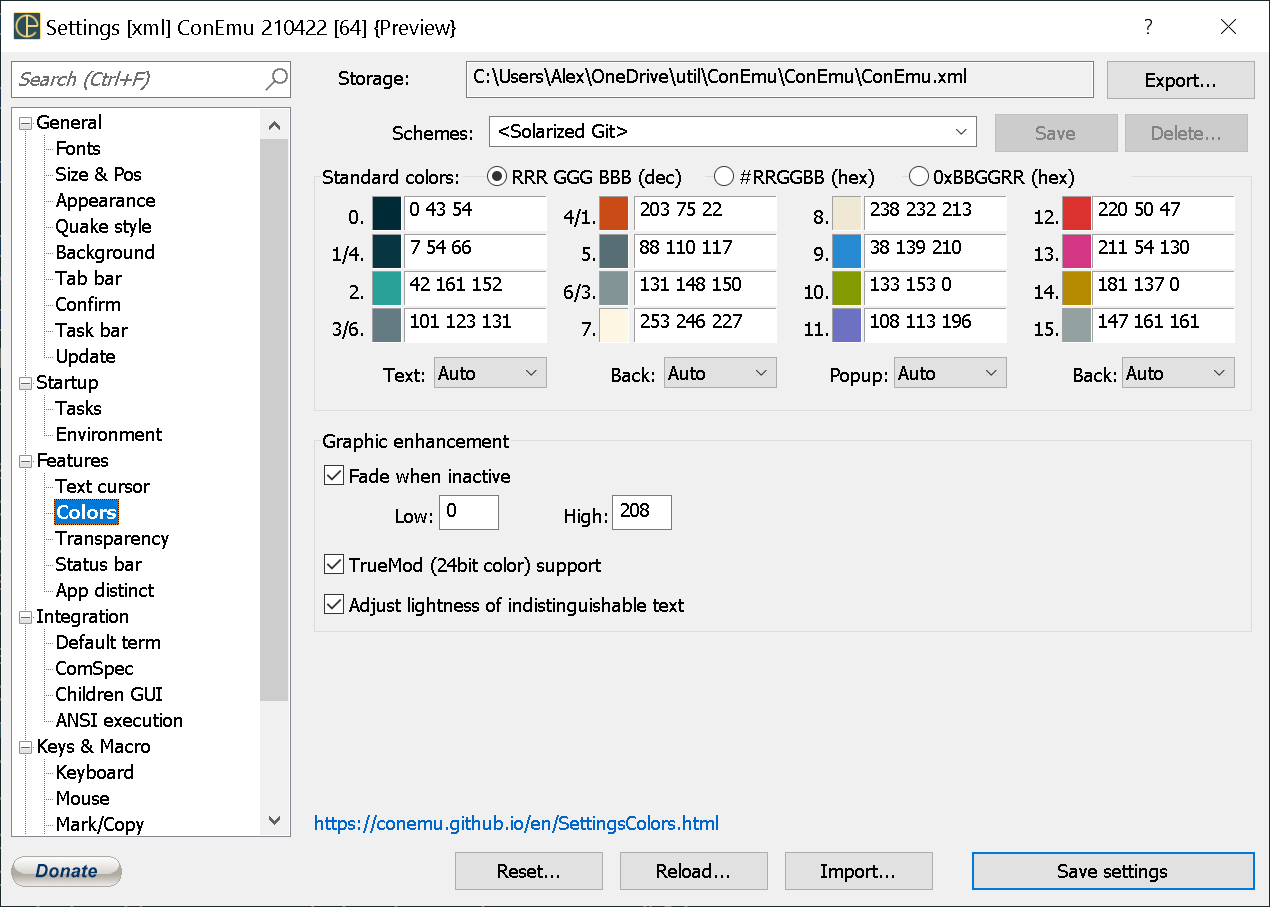Image resolution: width=1270 pixels, height=907 pixels.
Task: Open the Keyboard settings page
Action: tap(94, 772)
